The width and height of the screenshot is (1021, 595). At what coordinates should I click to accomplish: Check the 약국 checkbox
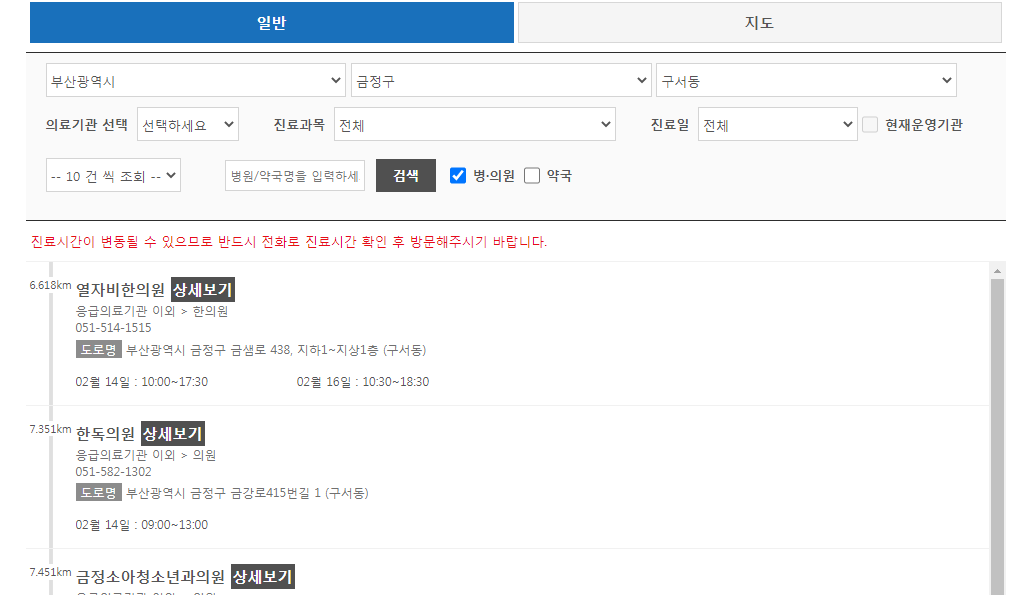(x=532, y=176)
